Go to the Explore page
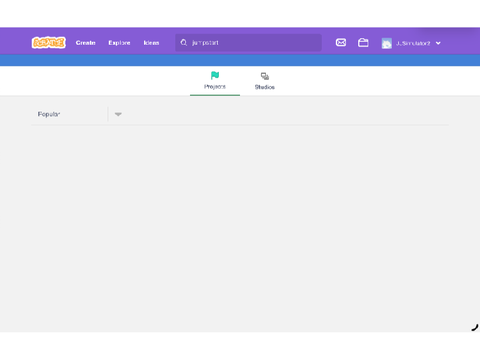Viewport: 480px width, 360px height. point(119,43)
